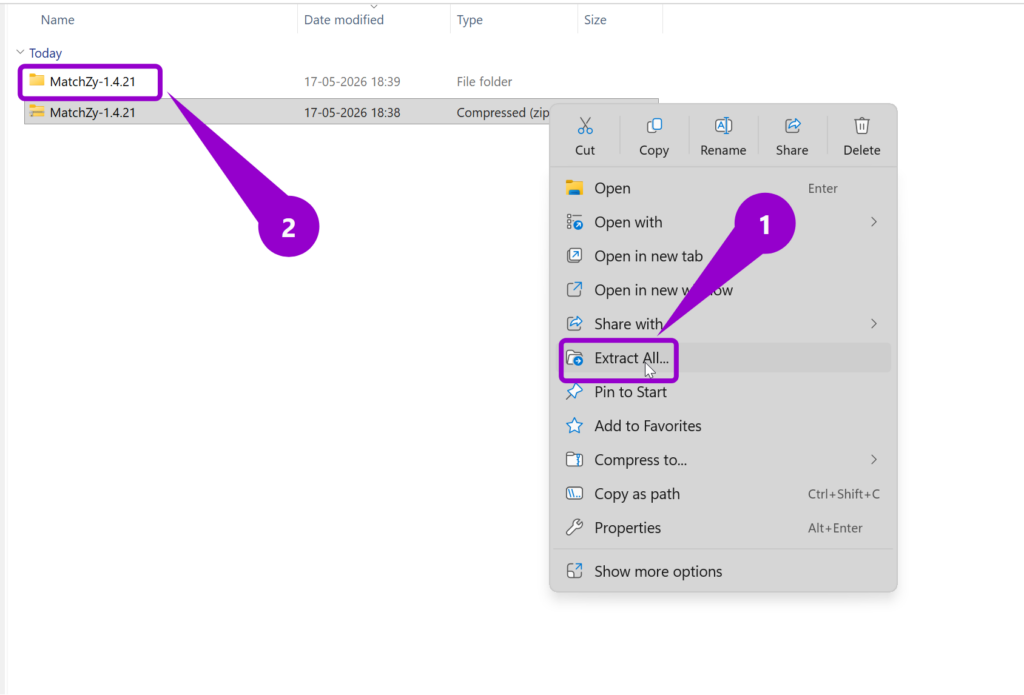
Task: Click the icon beside Open in new tab
Action: [x=574, y=256]
